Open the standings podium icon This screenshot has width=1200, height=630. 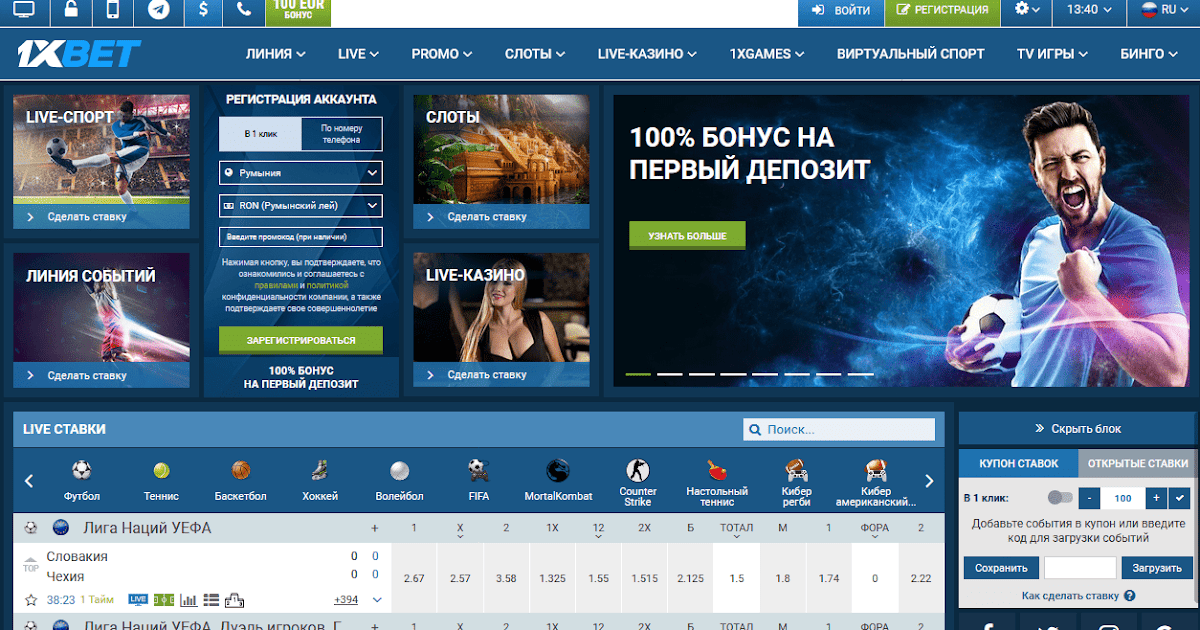pos(235,600)
